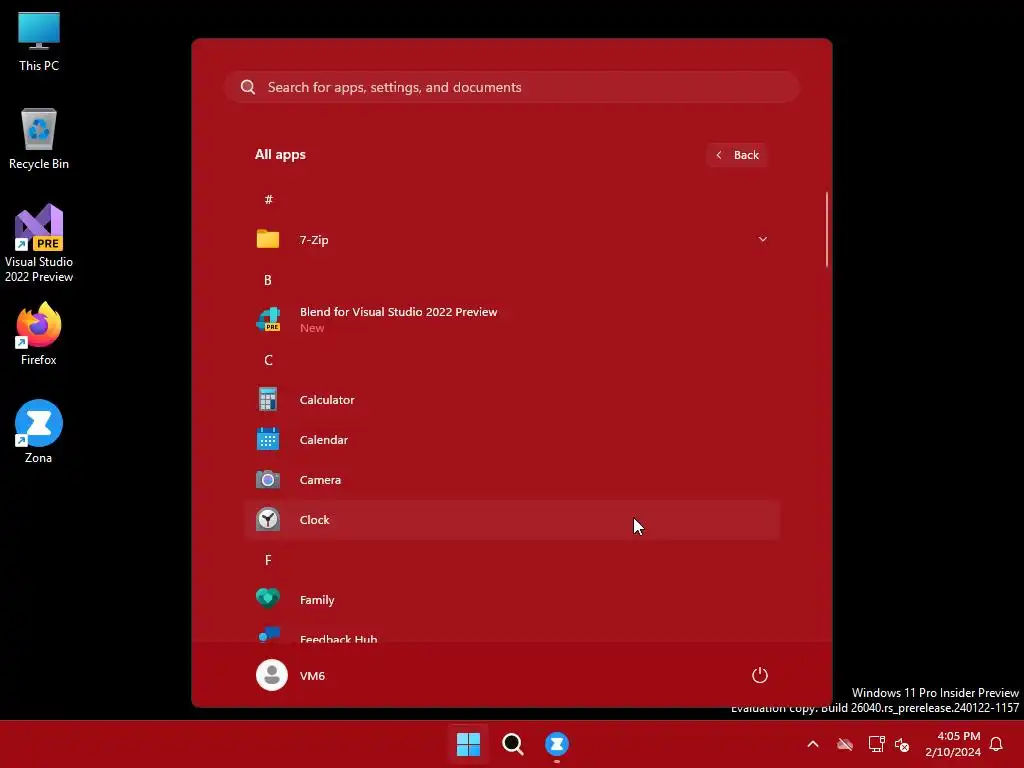Switch to Zona in the taskbar

point(557,744)
